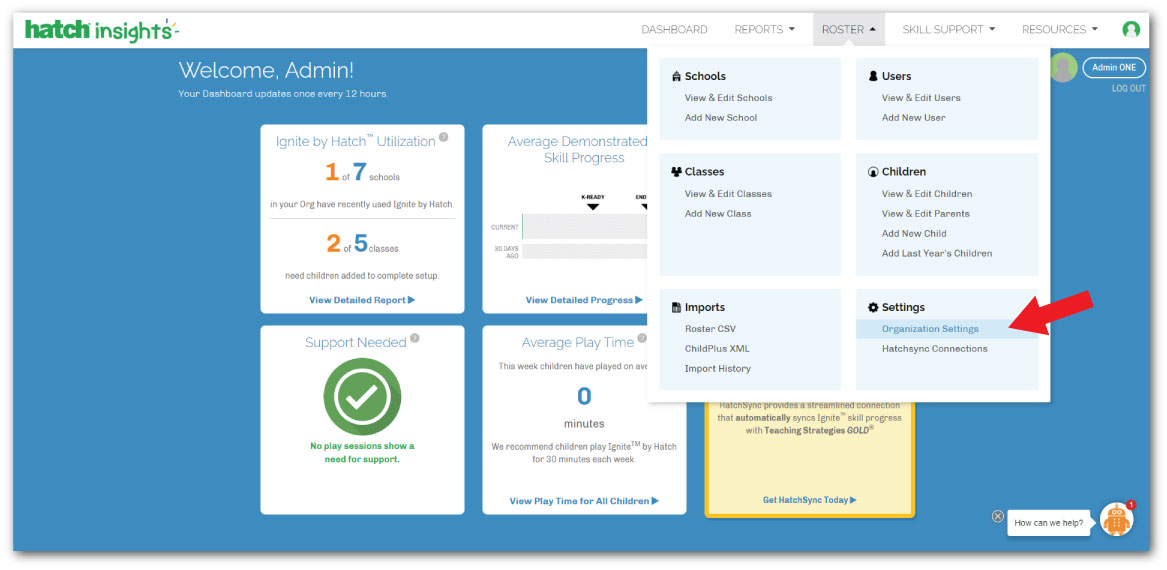Click the Children face icon in menu
Viewport: 1167px width, 570px height.
874,172
